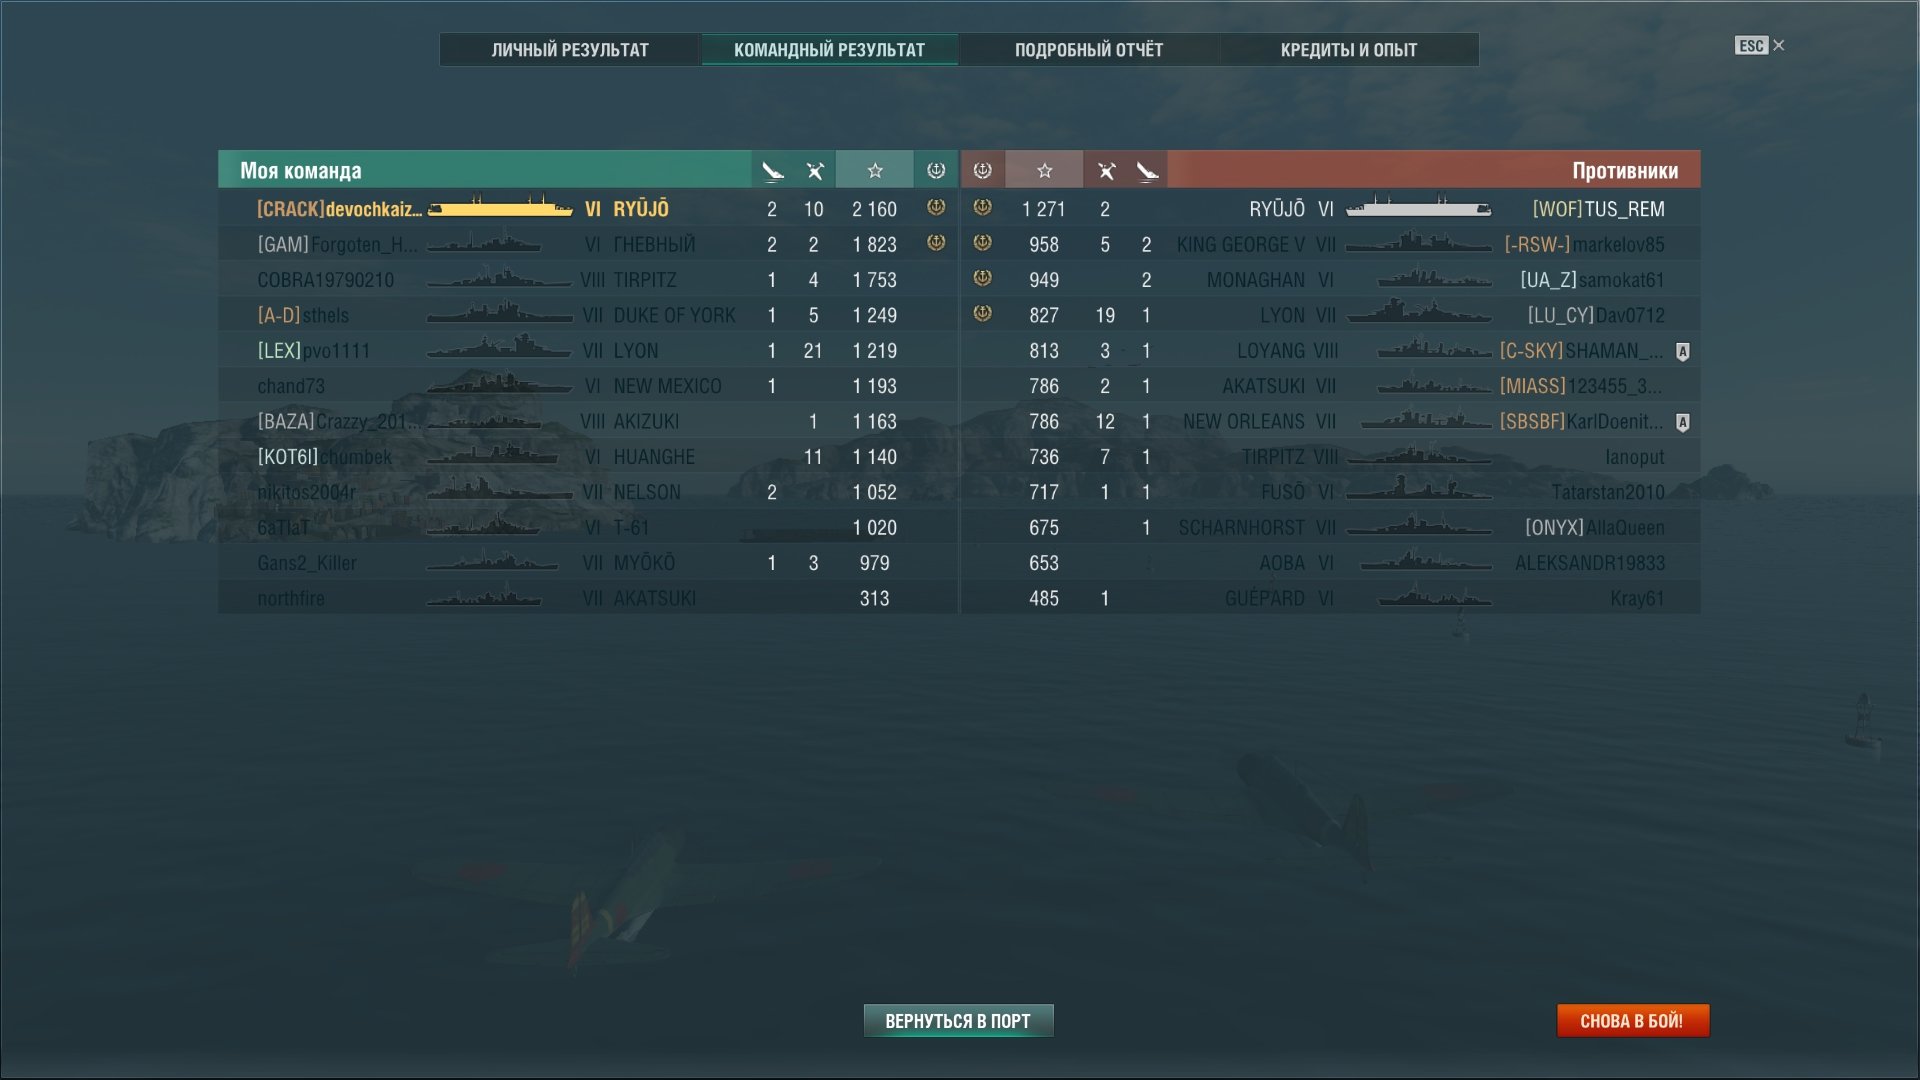Switch to ПОДРОБНЫЙ ОТЧЁТ tab
The image size is (1920, 1080).
(1089, 50)
